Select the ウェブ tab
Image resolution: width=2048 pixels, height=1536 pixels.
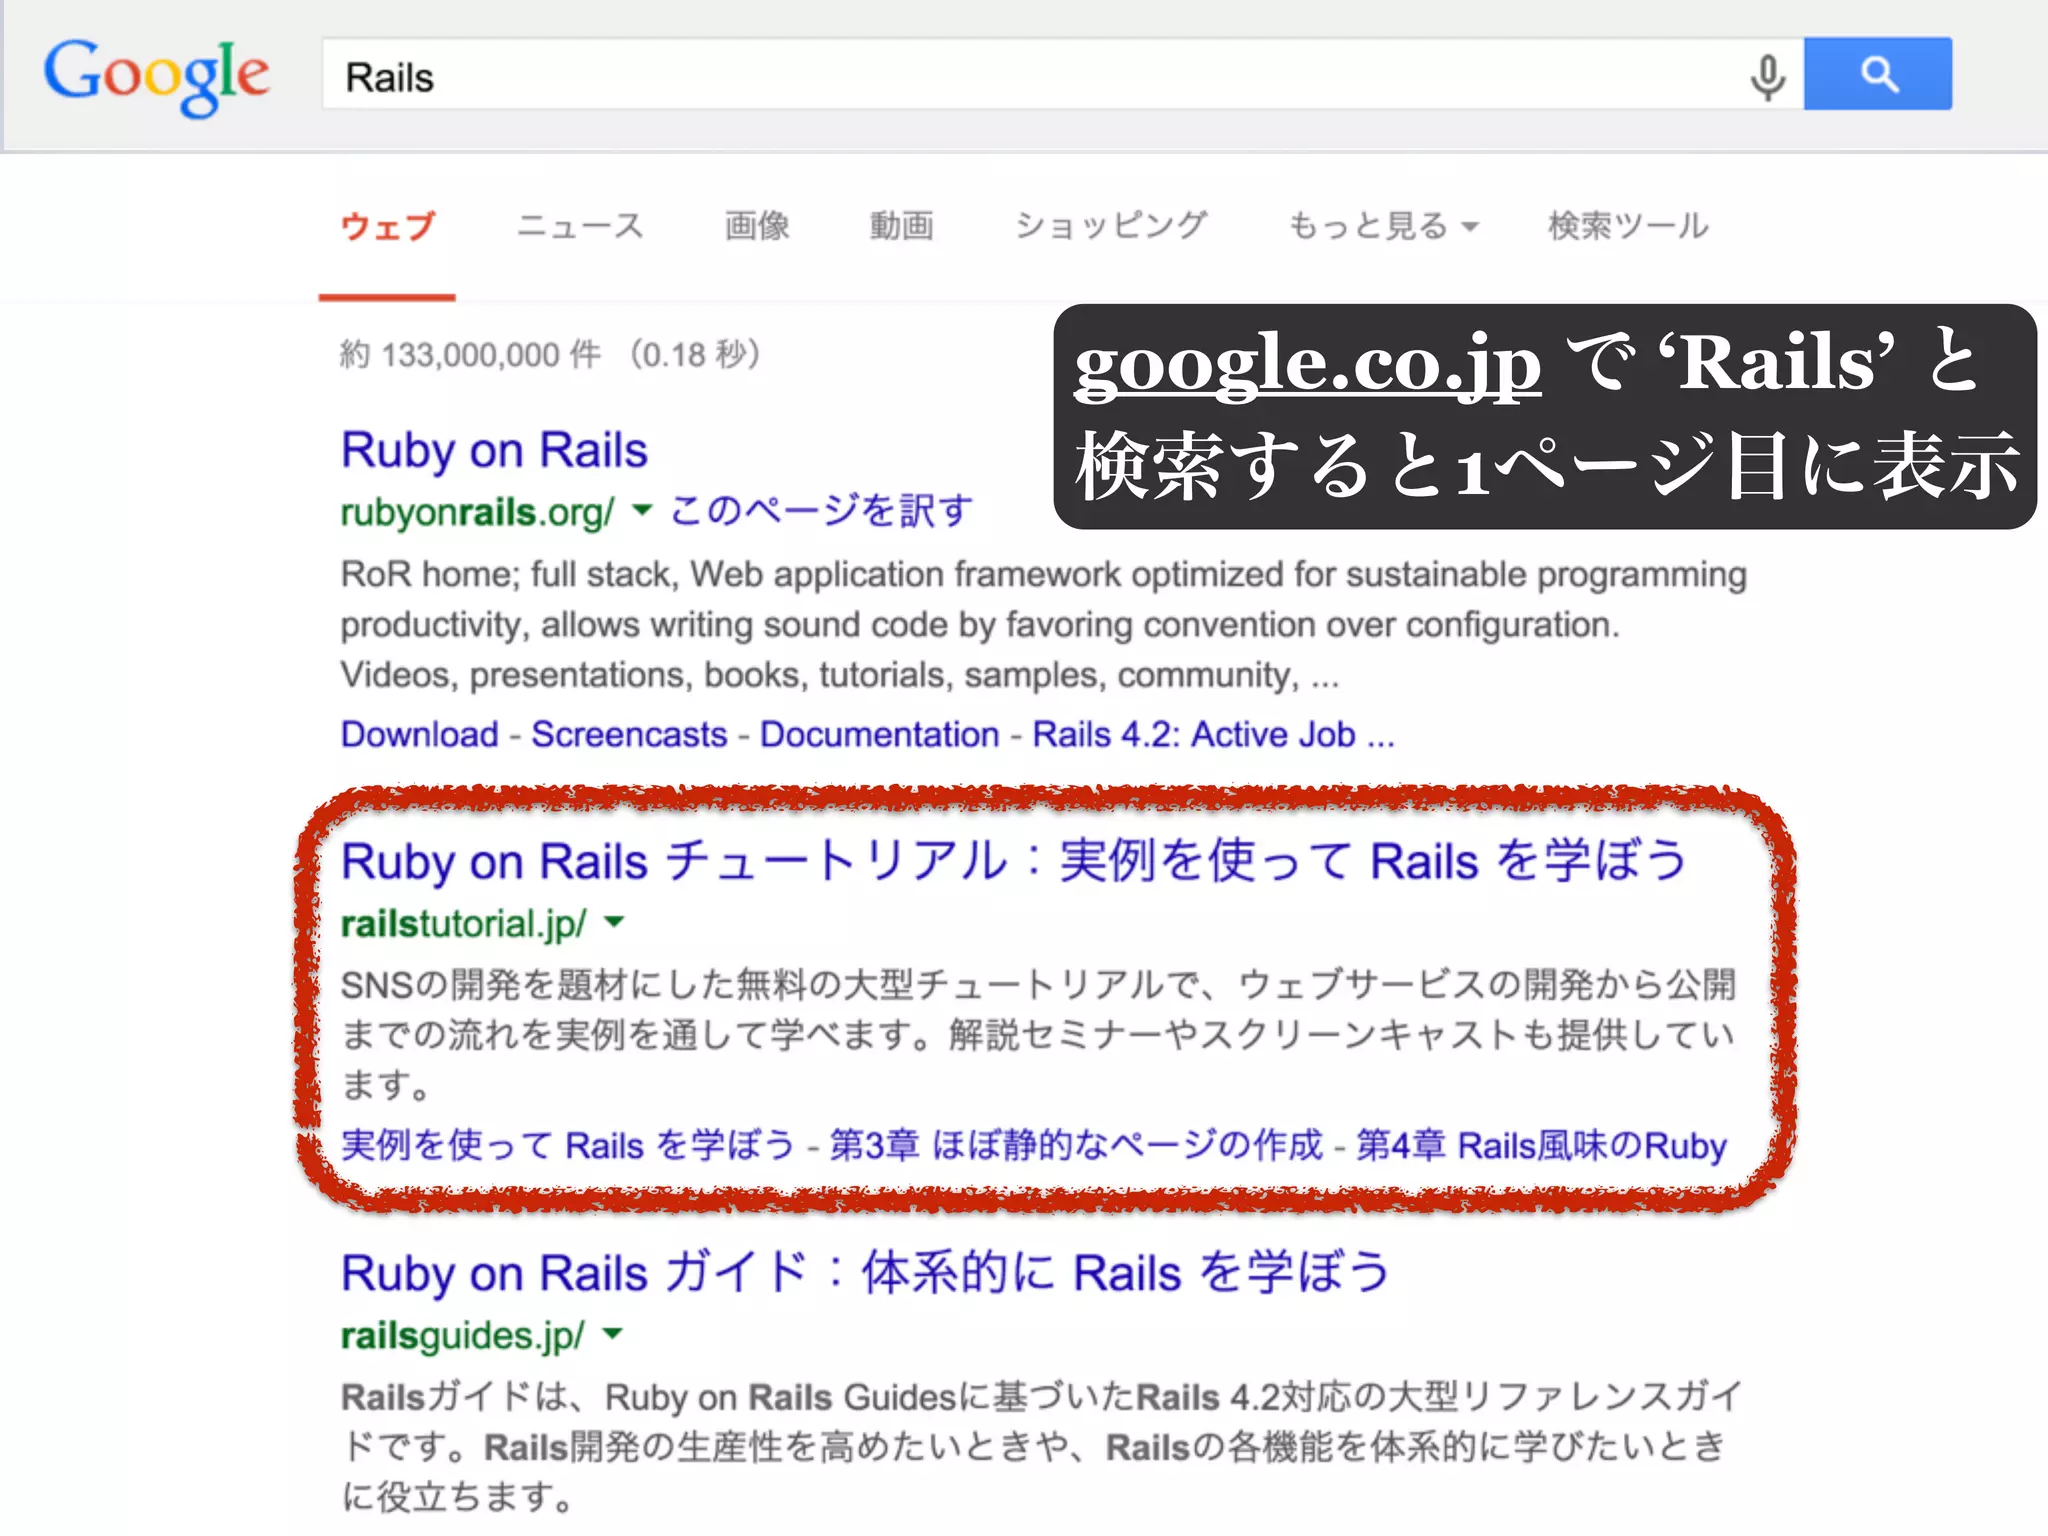(x=387, y=226)
